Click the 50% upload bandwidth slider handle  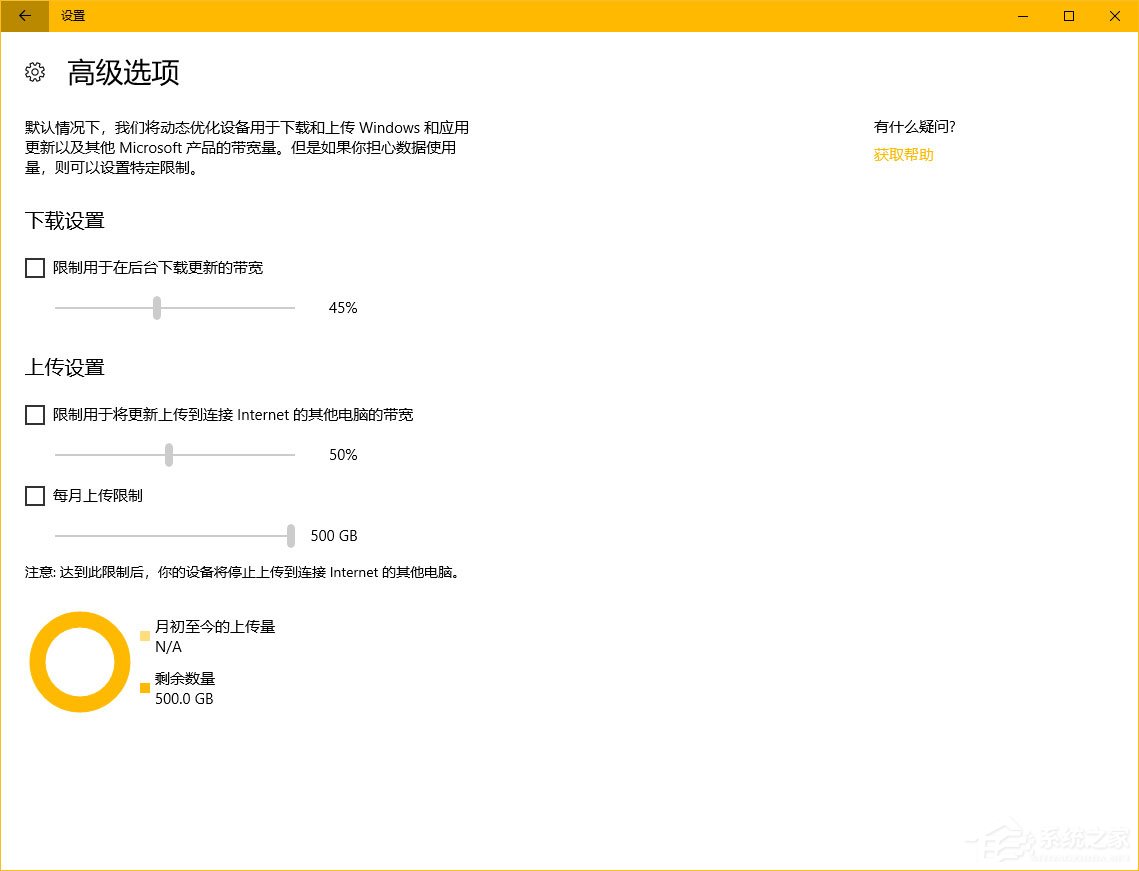point(167,454)
